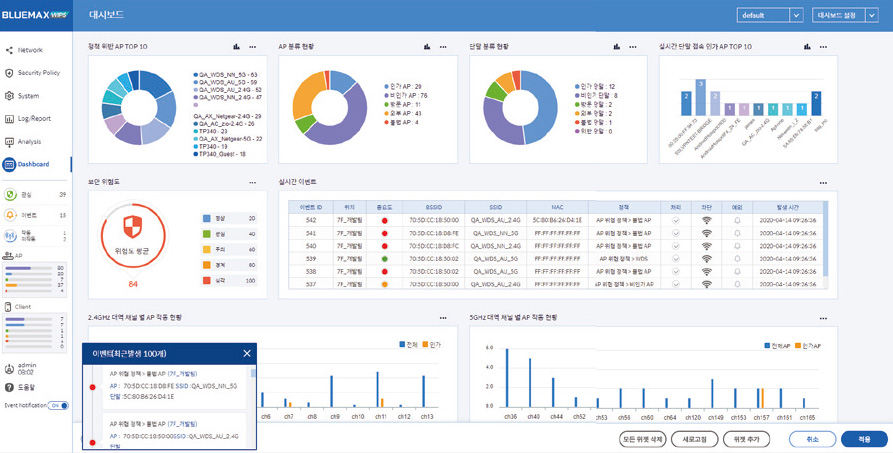893x453 pixels.
Task: Open more options of 정책 위반 AP TOP 10 widget
Action: click(252, 47)
